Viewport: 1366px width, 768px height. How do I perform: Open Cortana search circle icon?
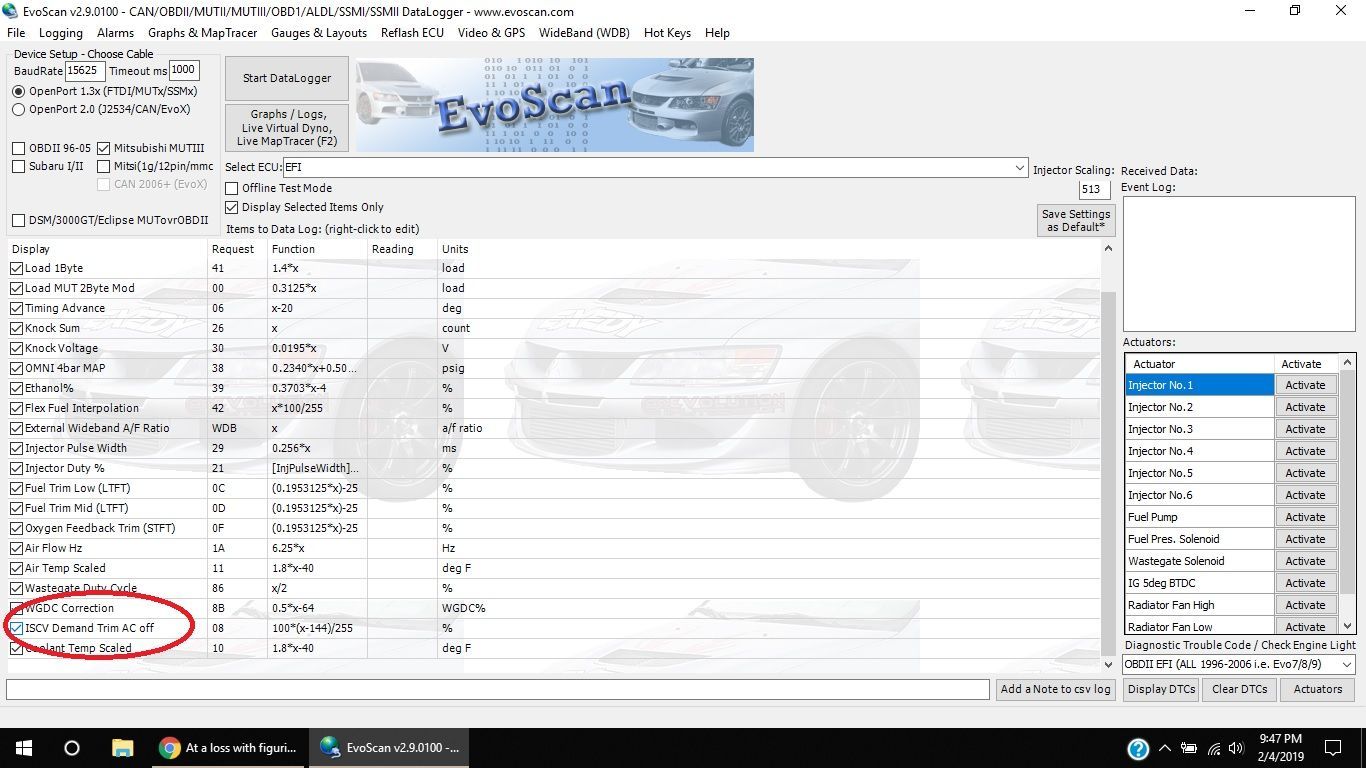[x=72, y=747]
